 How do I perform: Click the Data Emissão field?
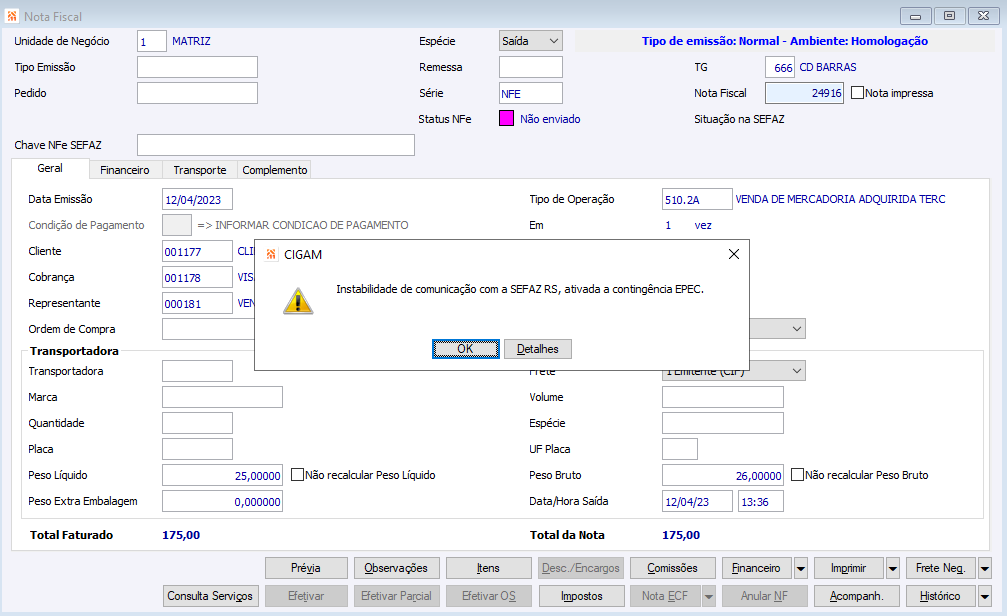point(197,199)
